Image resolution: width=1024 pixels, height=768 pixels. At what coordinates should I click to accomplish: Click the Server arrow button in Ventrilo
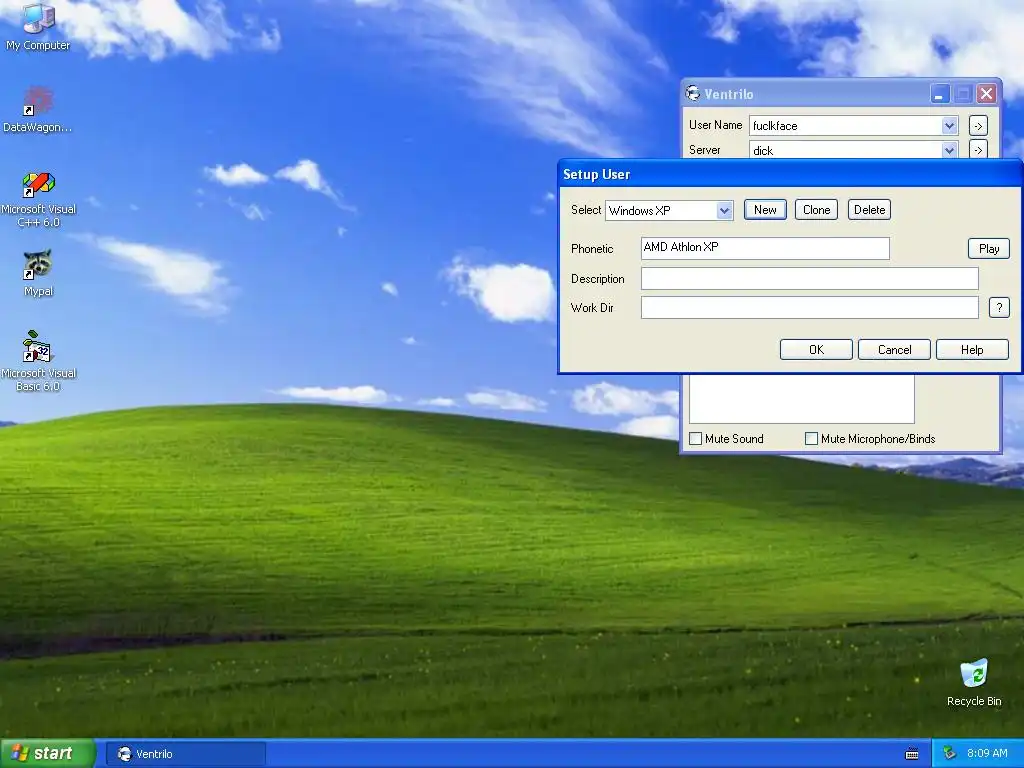click(978, 150)
